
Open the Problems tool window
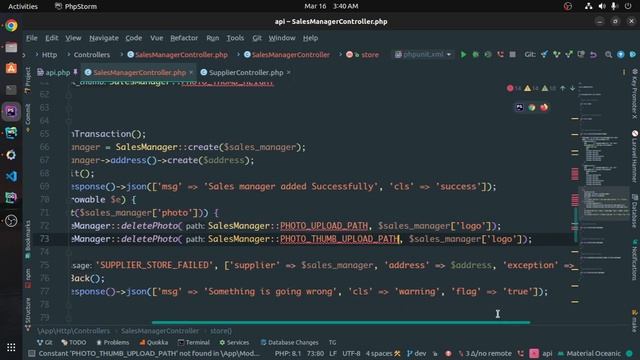[112, 342]
